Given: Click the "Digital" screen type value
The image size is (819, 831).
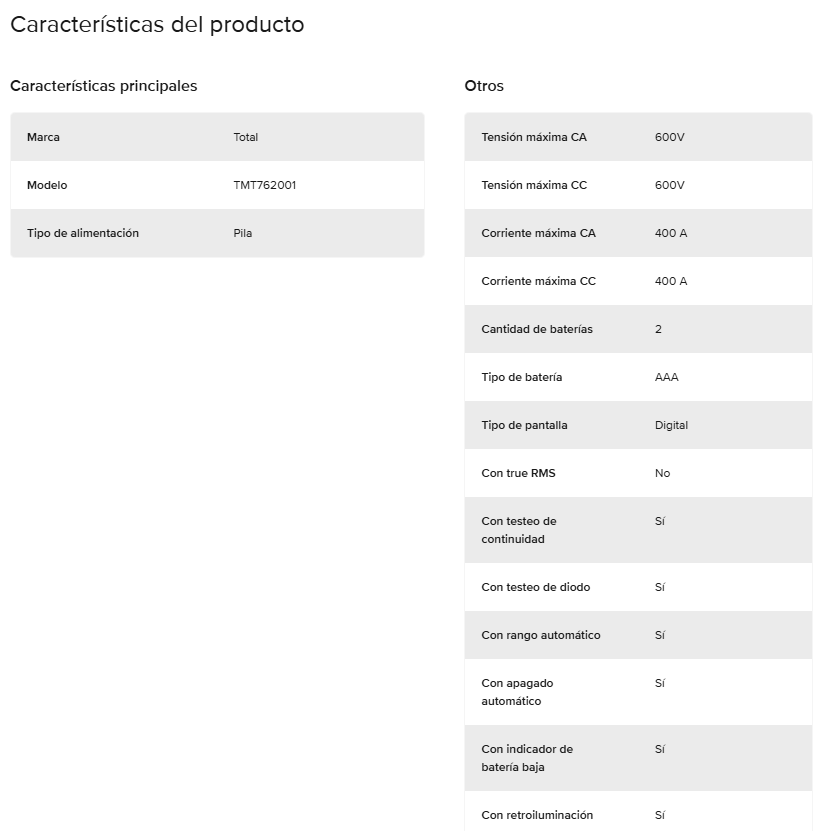Looking at the screenshot, I should point(671,425).
